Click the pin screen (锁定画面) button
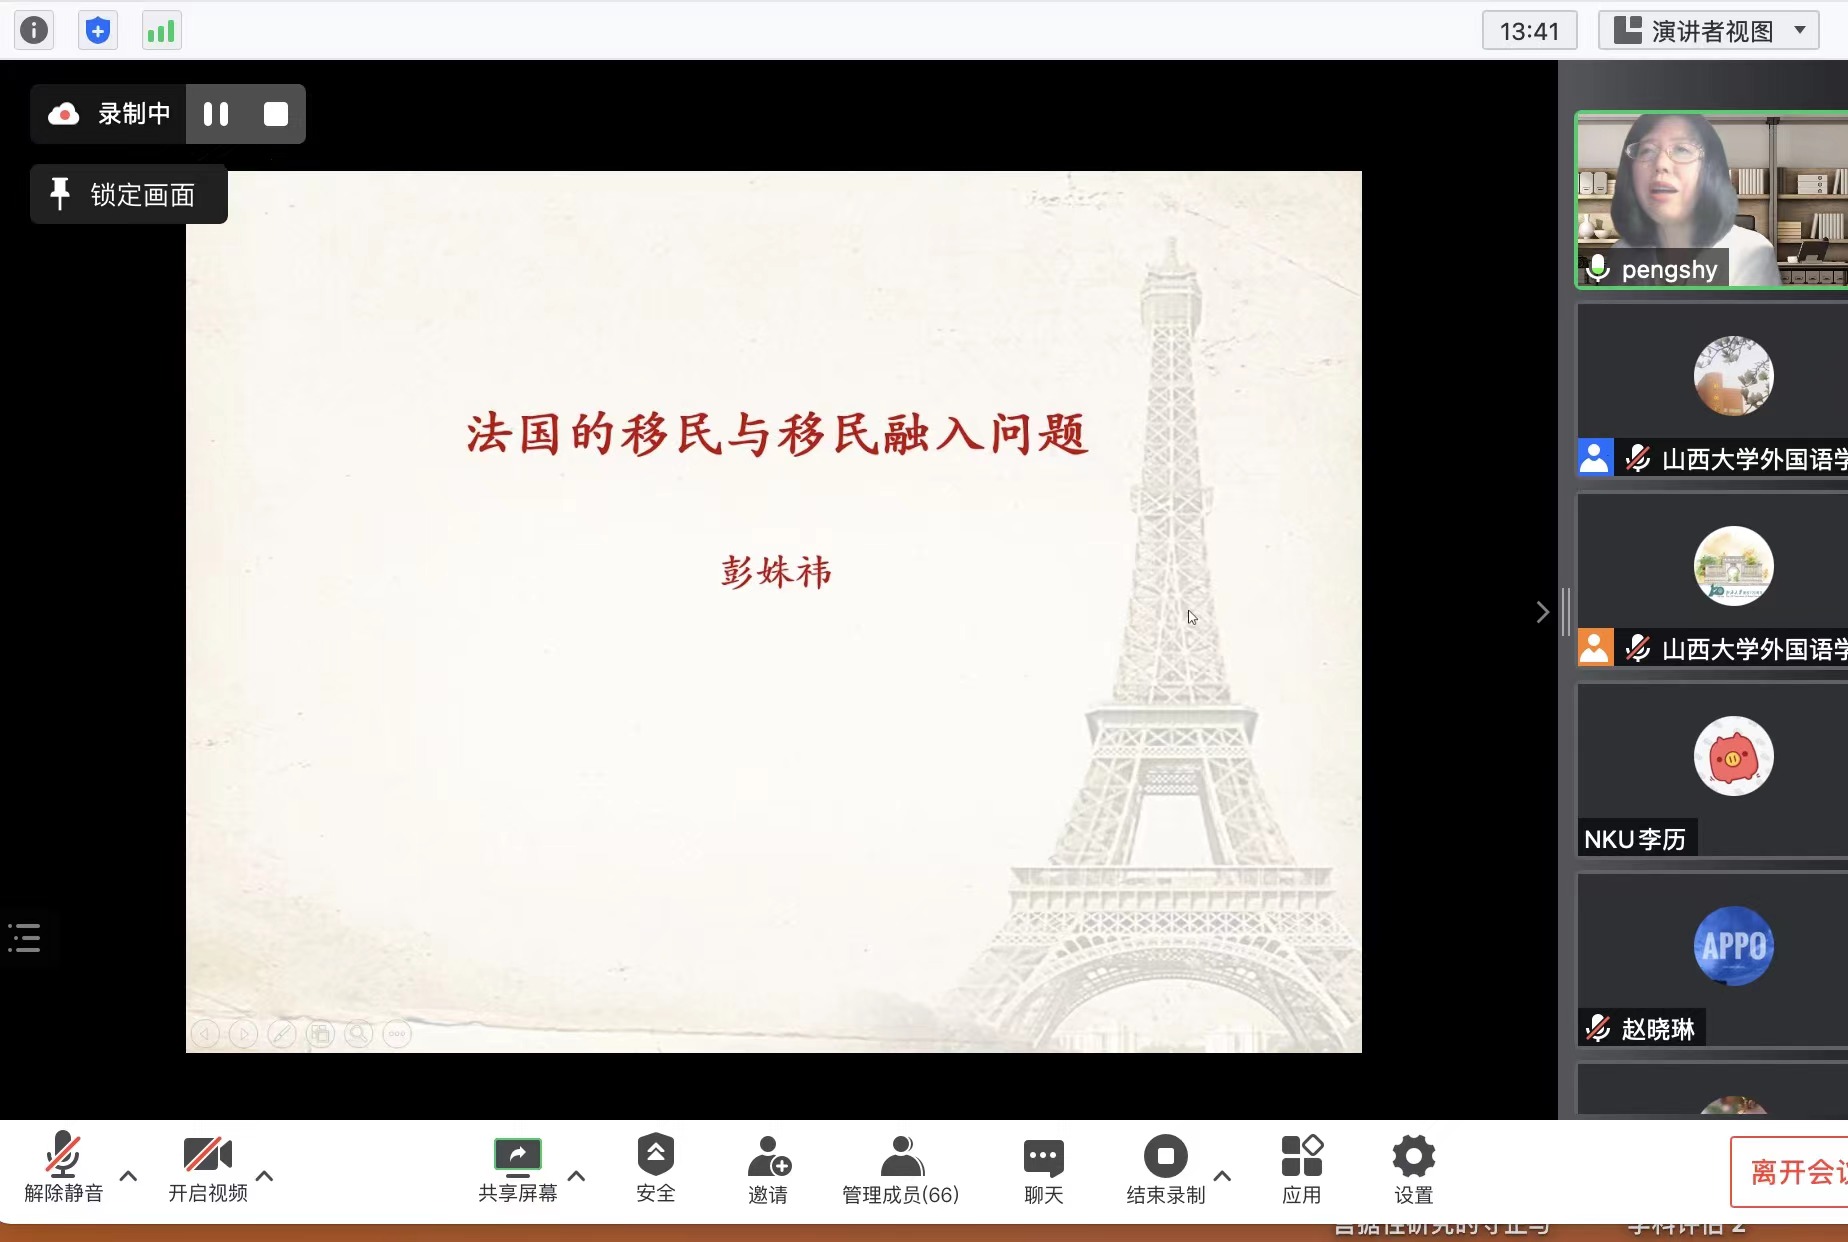 point(129,195)
